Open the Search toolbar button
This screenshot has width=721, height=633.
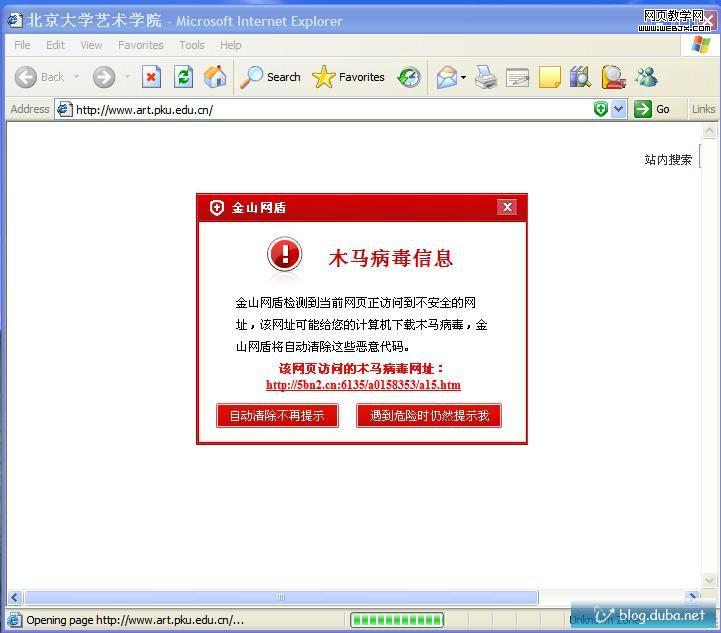tap(271, 77)
